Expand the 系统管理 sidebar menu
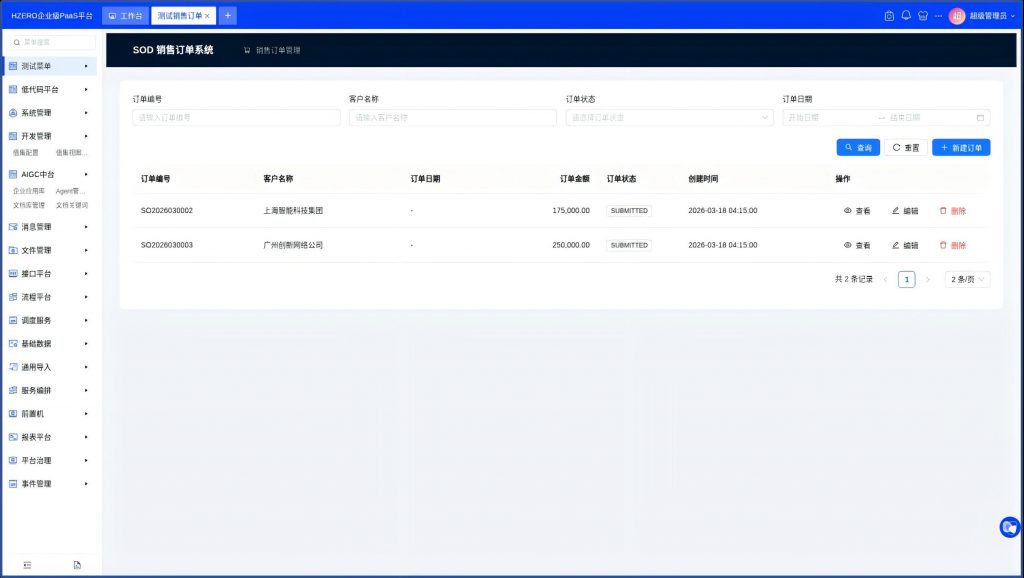 pyautogui.click(x=50, y=113)
